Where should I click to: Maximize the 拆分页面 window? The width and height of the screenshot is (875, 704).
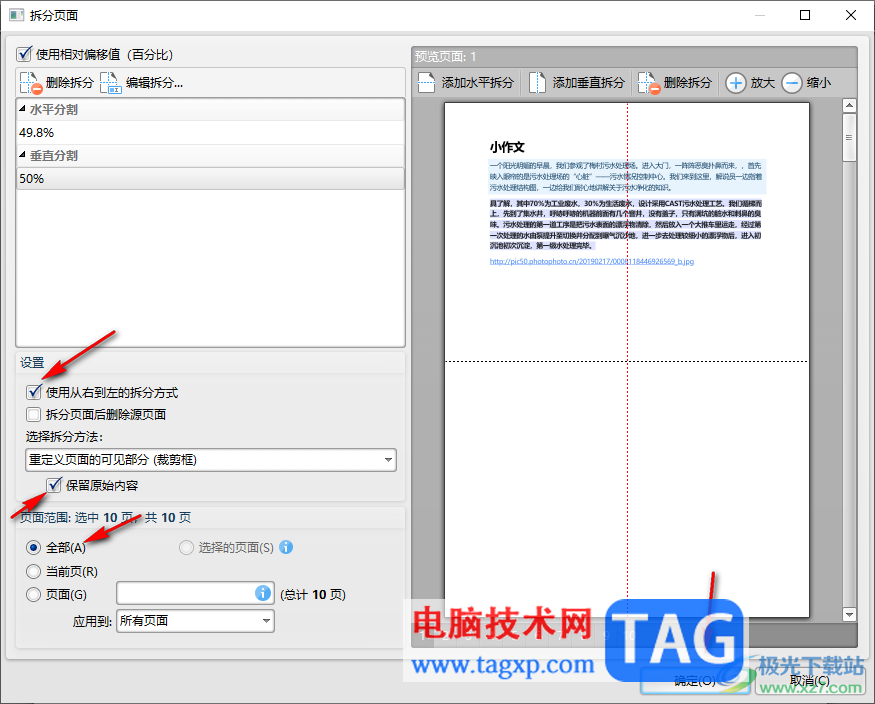pyautogui.click(x=805, y=15)
